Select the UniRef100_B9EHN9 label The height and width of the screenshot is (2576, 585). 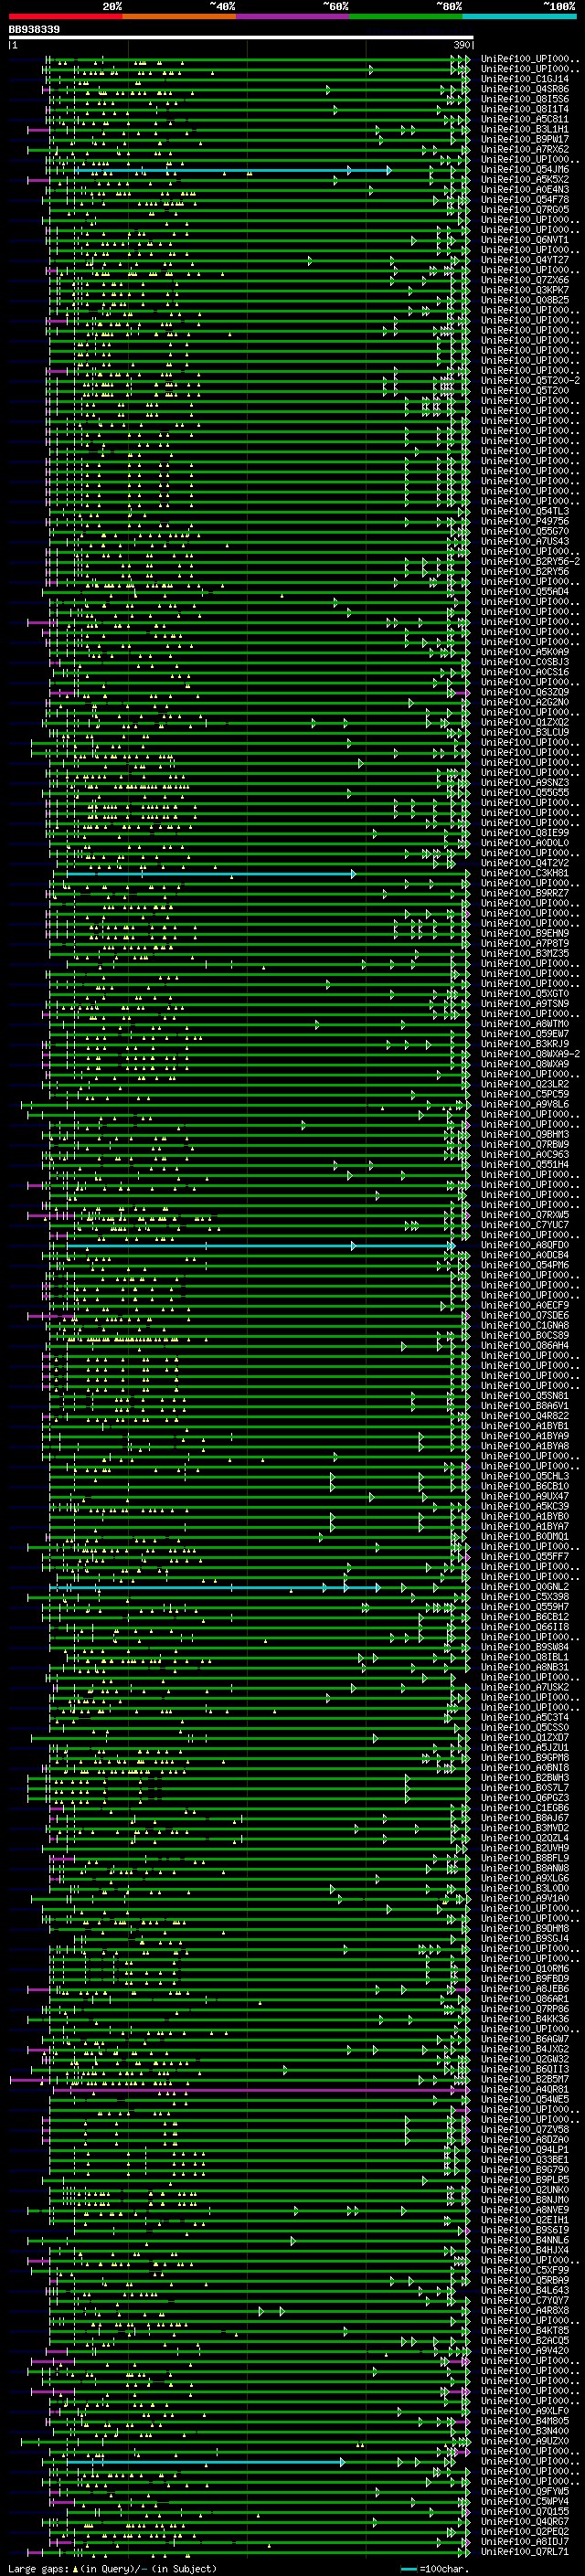(x=525, y=934)
